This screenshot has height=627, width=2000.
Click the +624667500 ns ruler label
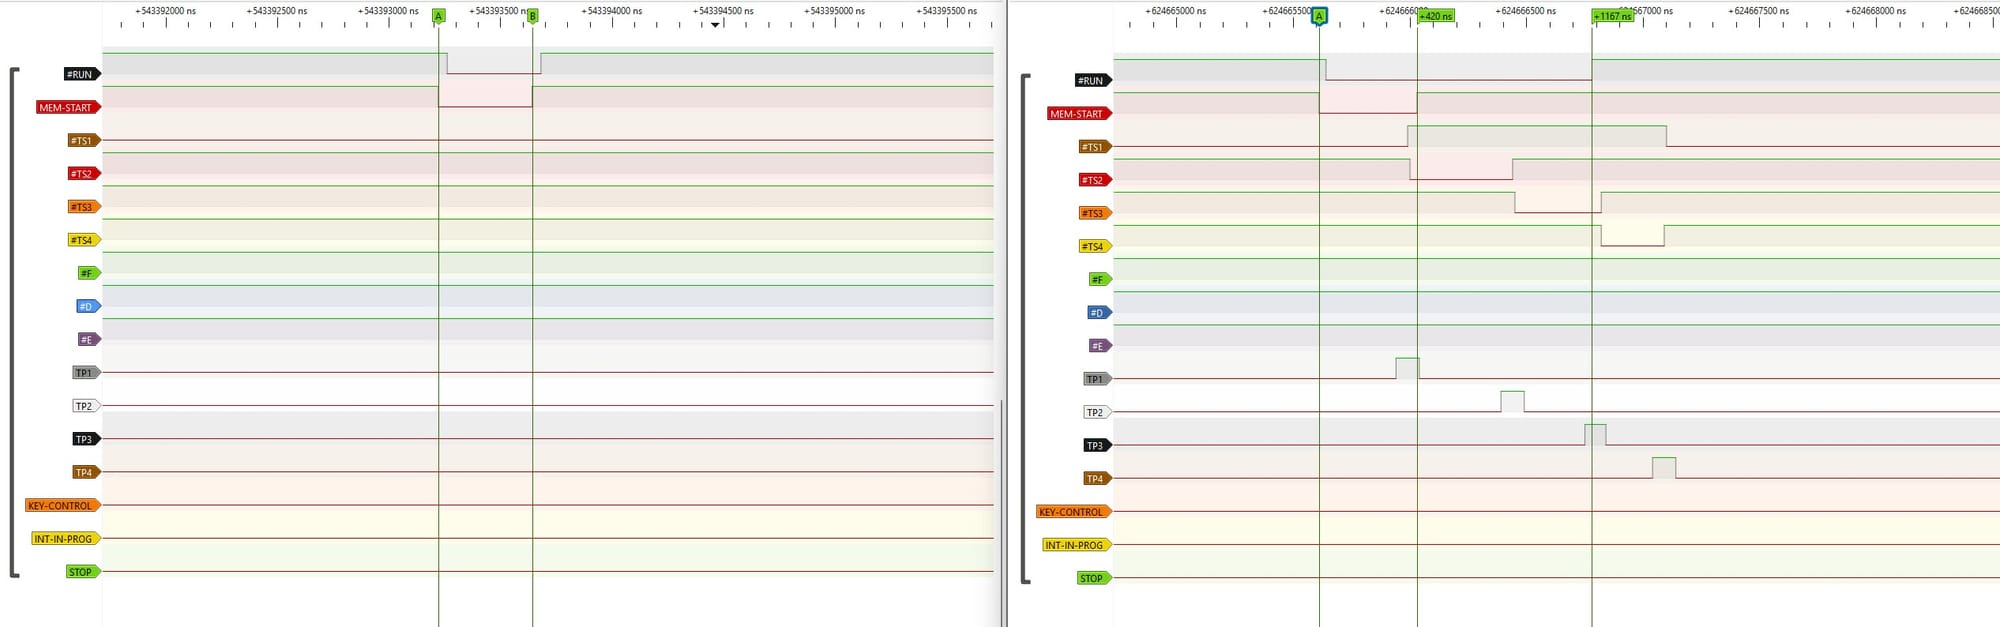[x=1759, y=11]
